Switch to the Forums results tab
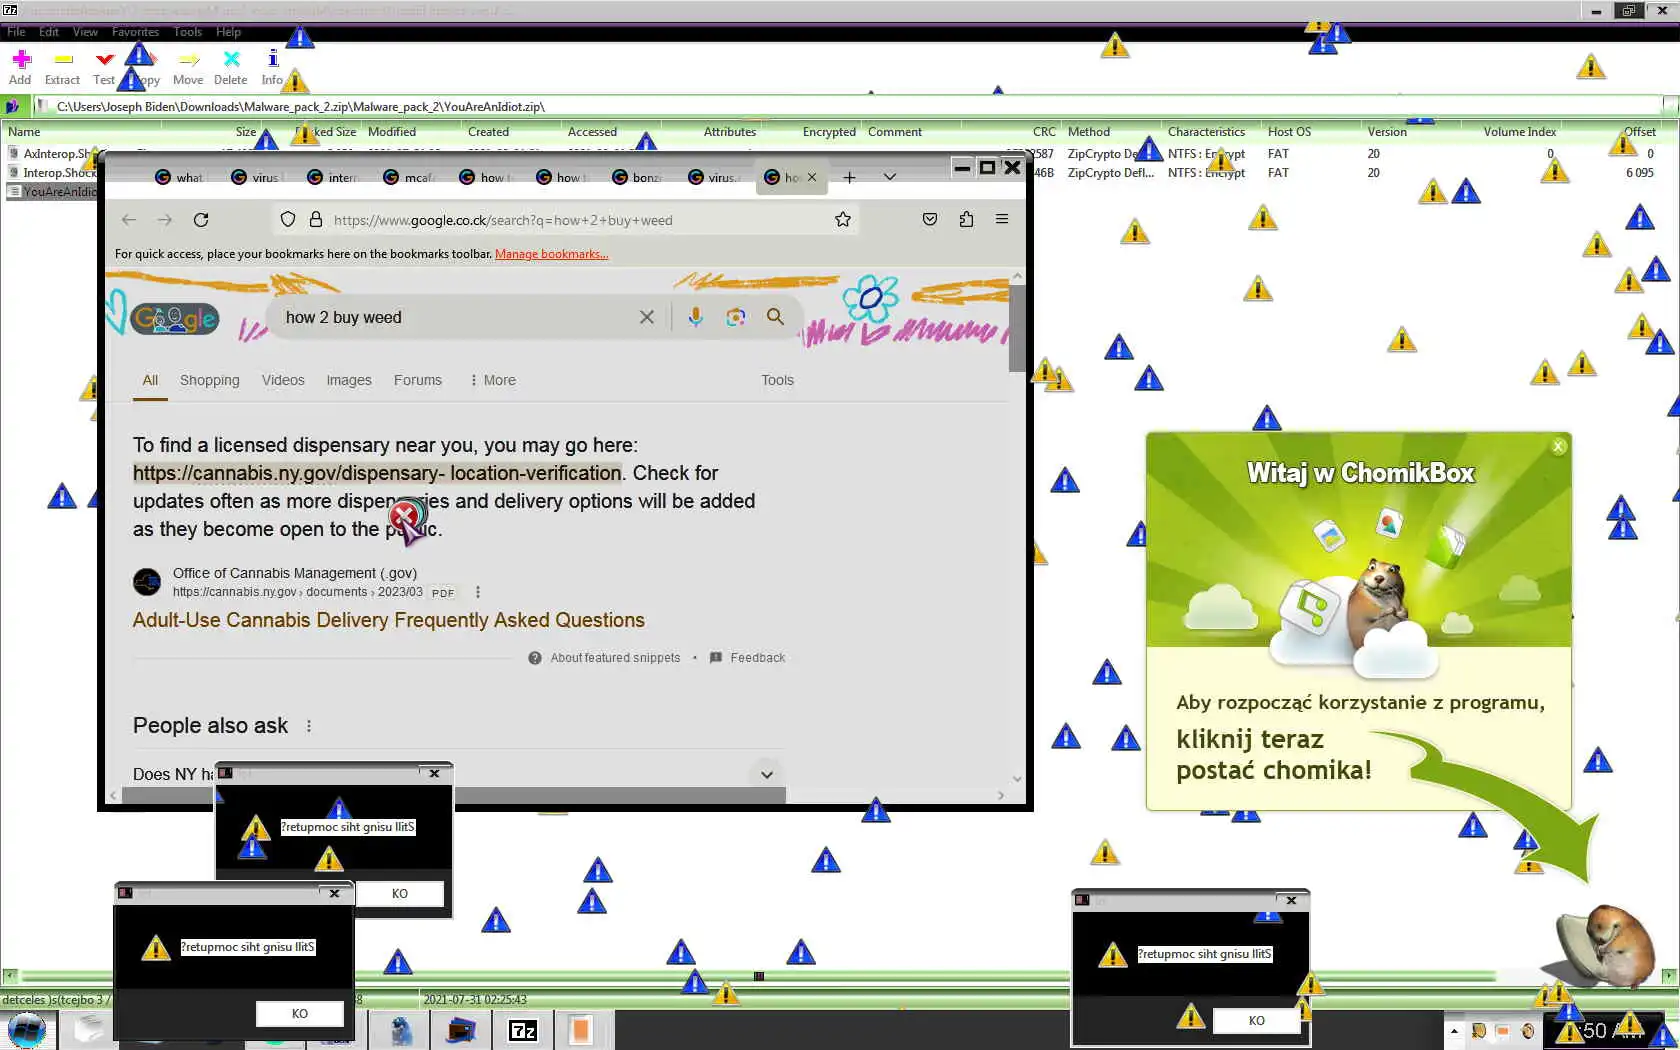The width and height of the screenshot is (1680, 1050). click(x=418, y=380)
